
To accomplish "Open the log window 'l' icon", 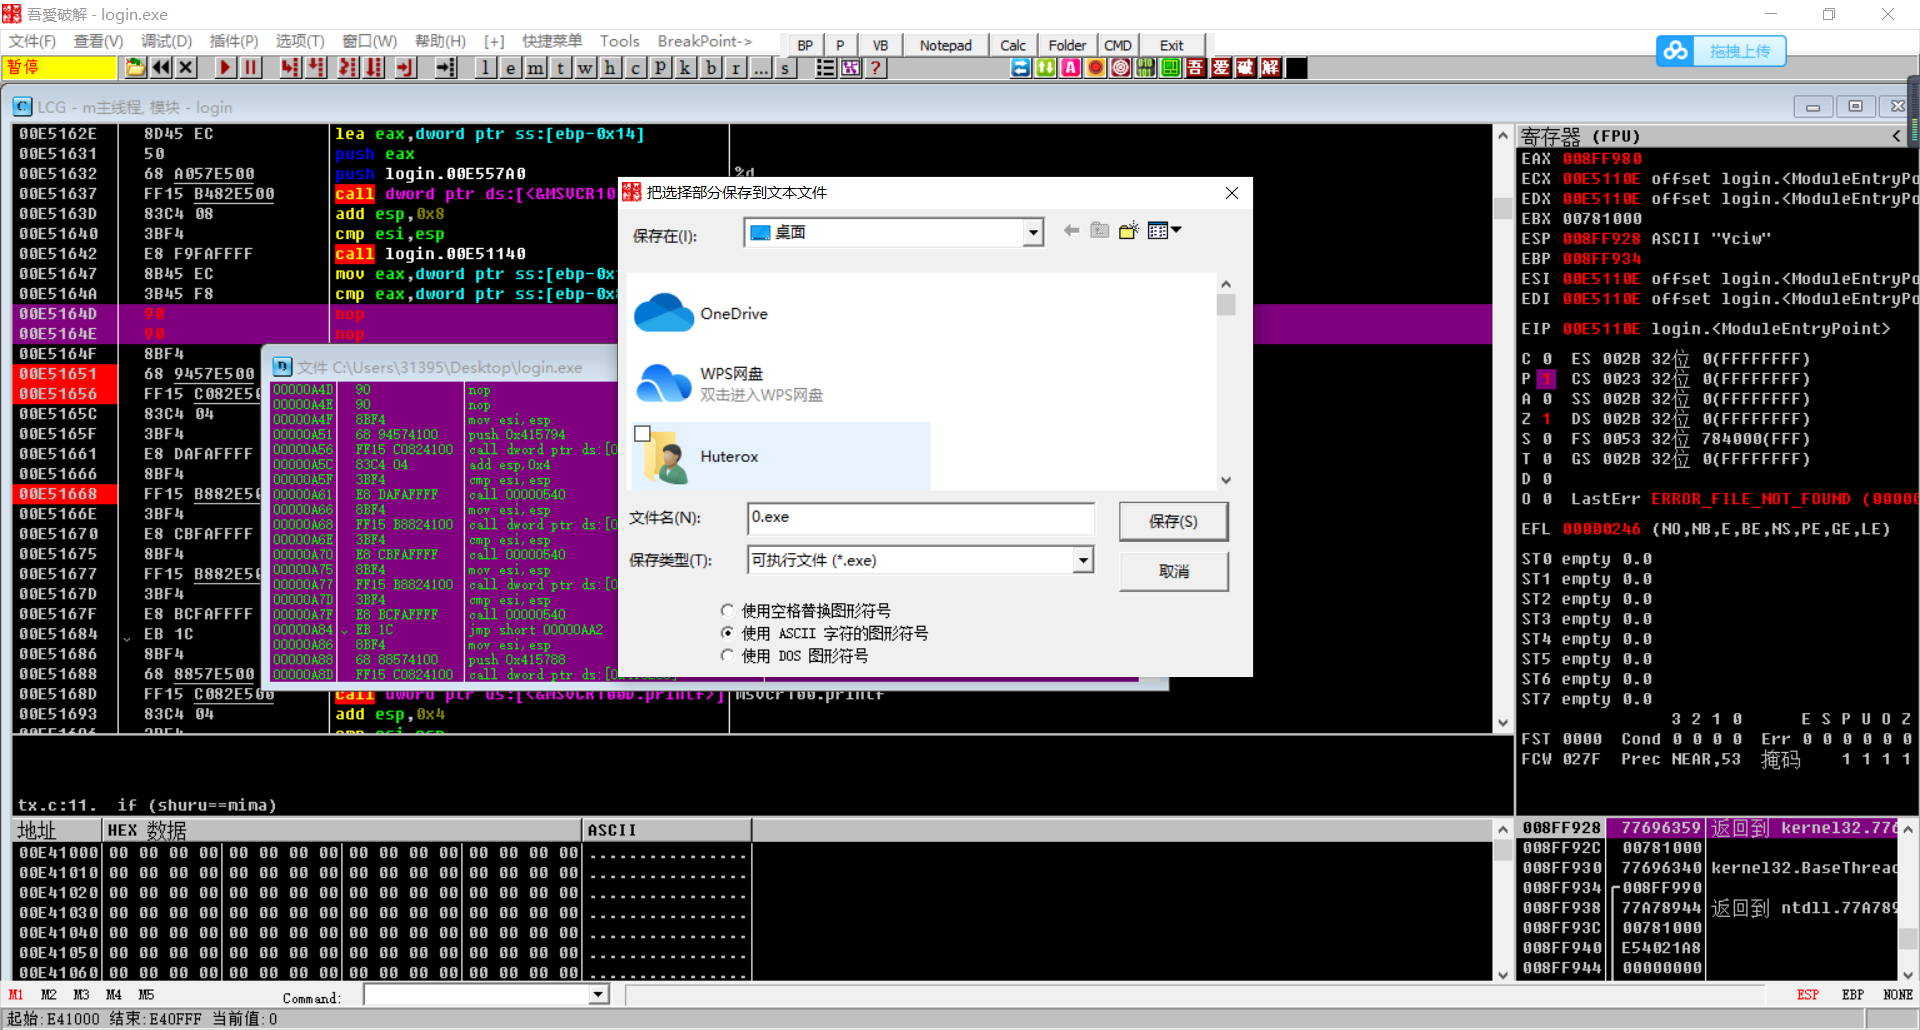I will (x=485, y=68).
